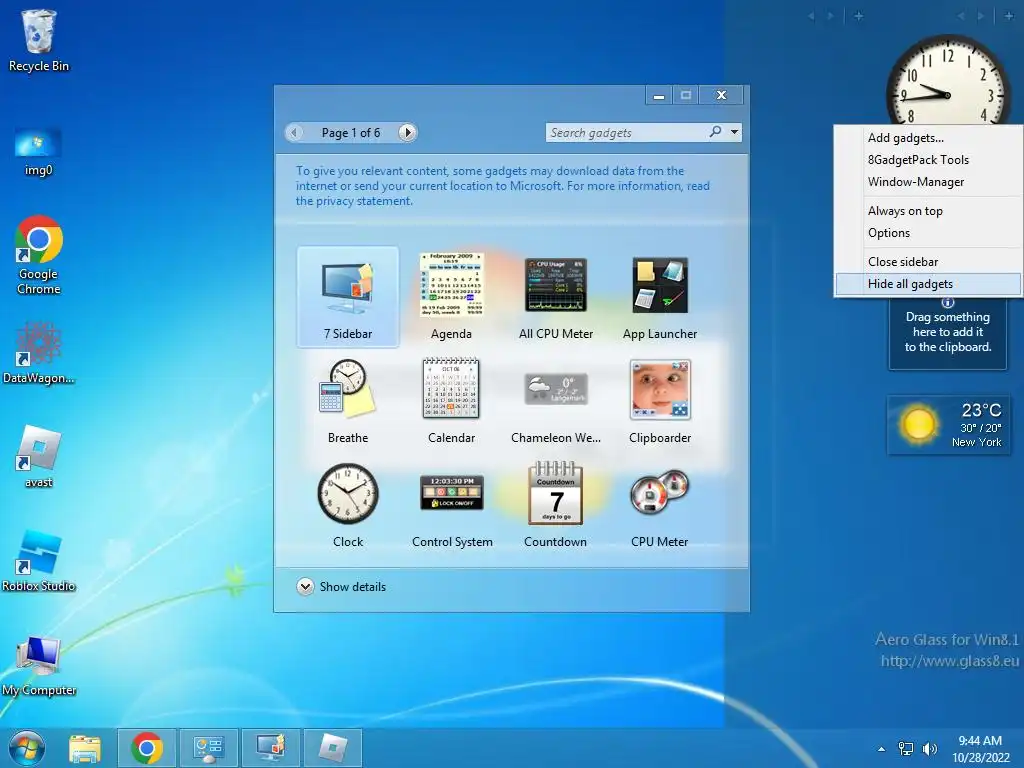
Task: Minimize the gadgets window
Action: (659, 95)
